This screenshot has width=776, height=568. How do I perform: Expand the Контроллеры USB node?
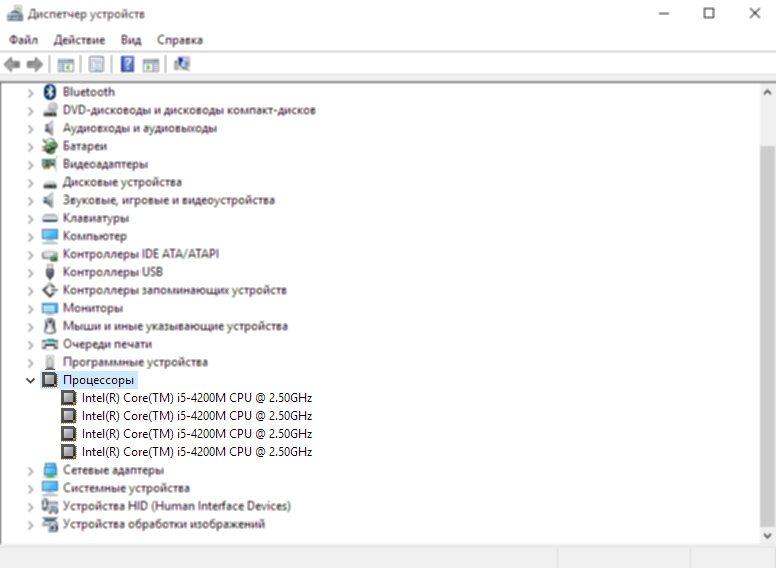coord(30,273)
